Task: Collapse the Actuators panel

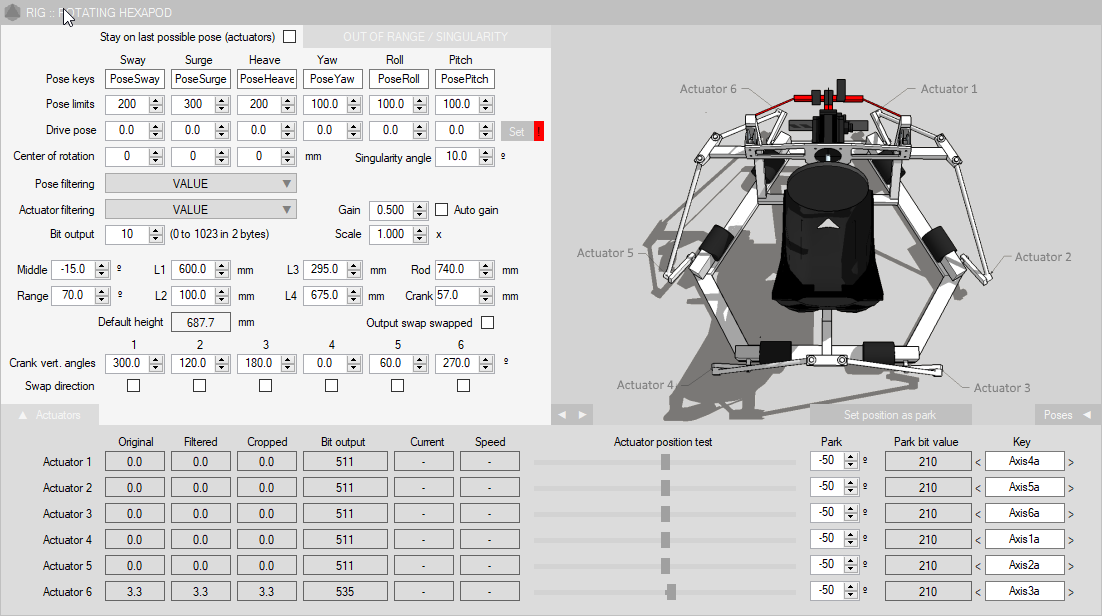Action: pos(49,414)
